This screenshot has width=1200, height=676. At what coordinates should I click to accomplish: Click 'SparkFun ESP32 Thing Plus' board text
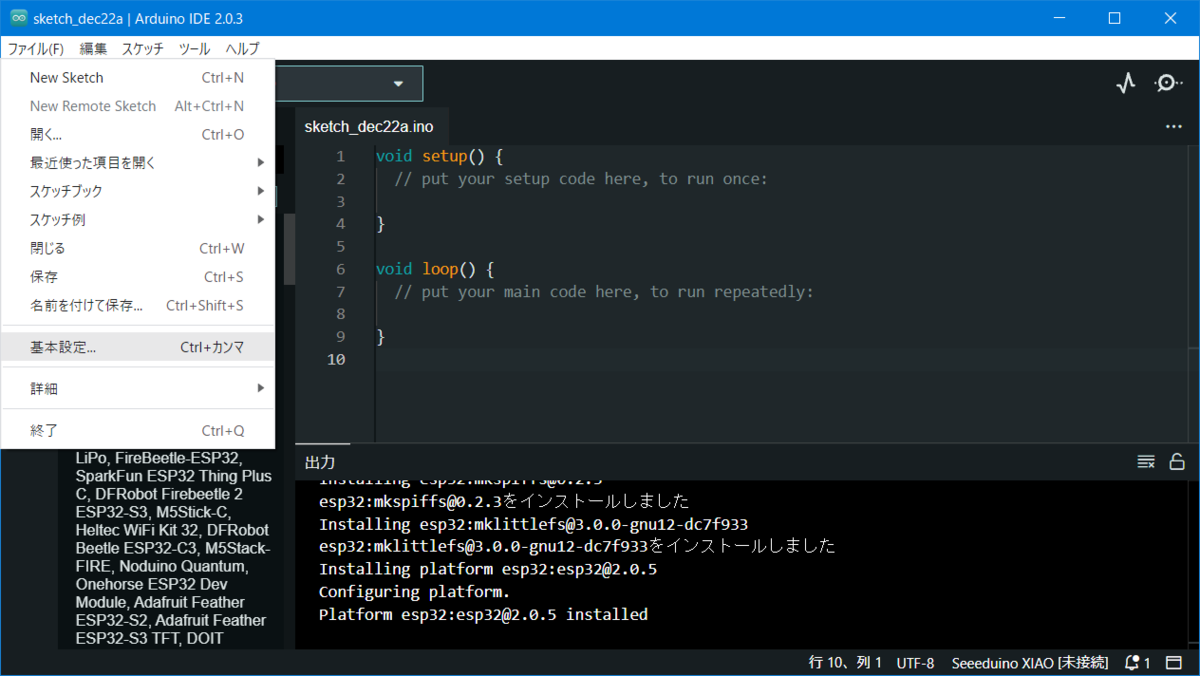coord(173,475)
